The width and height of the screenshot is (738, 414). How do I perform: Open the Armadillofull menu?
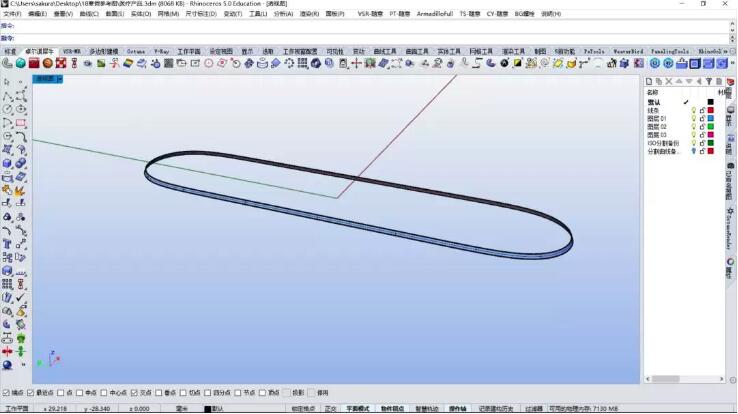(x=434, y=14)
